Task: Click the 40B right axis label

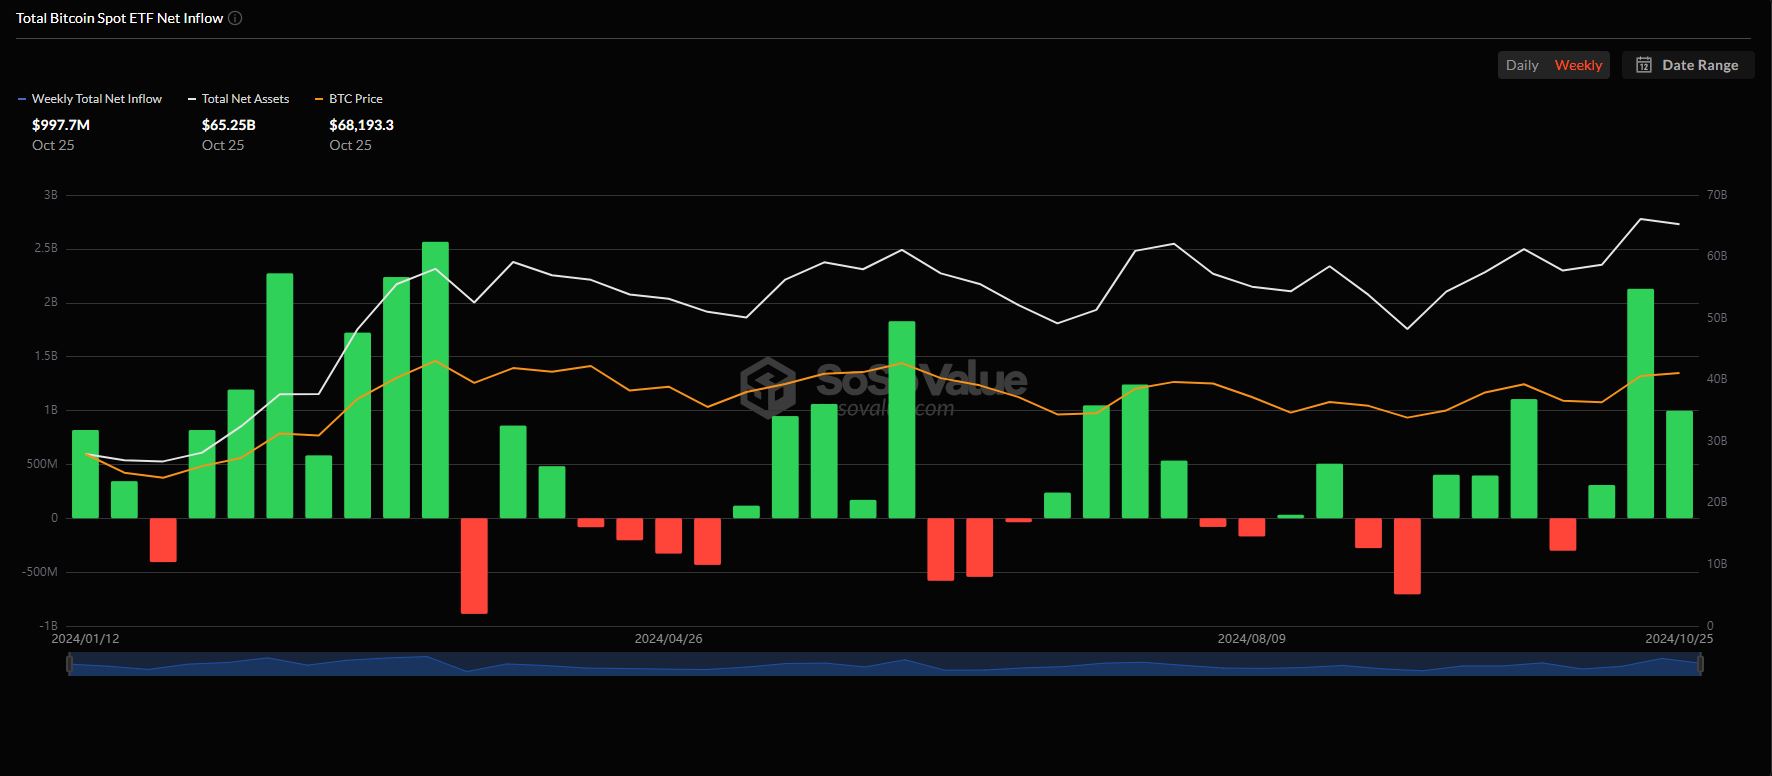Action: (x=1717, y=379)
